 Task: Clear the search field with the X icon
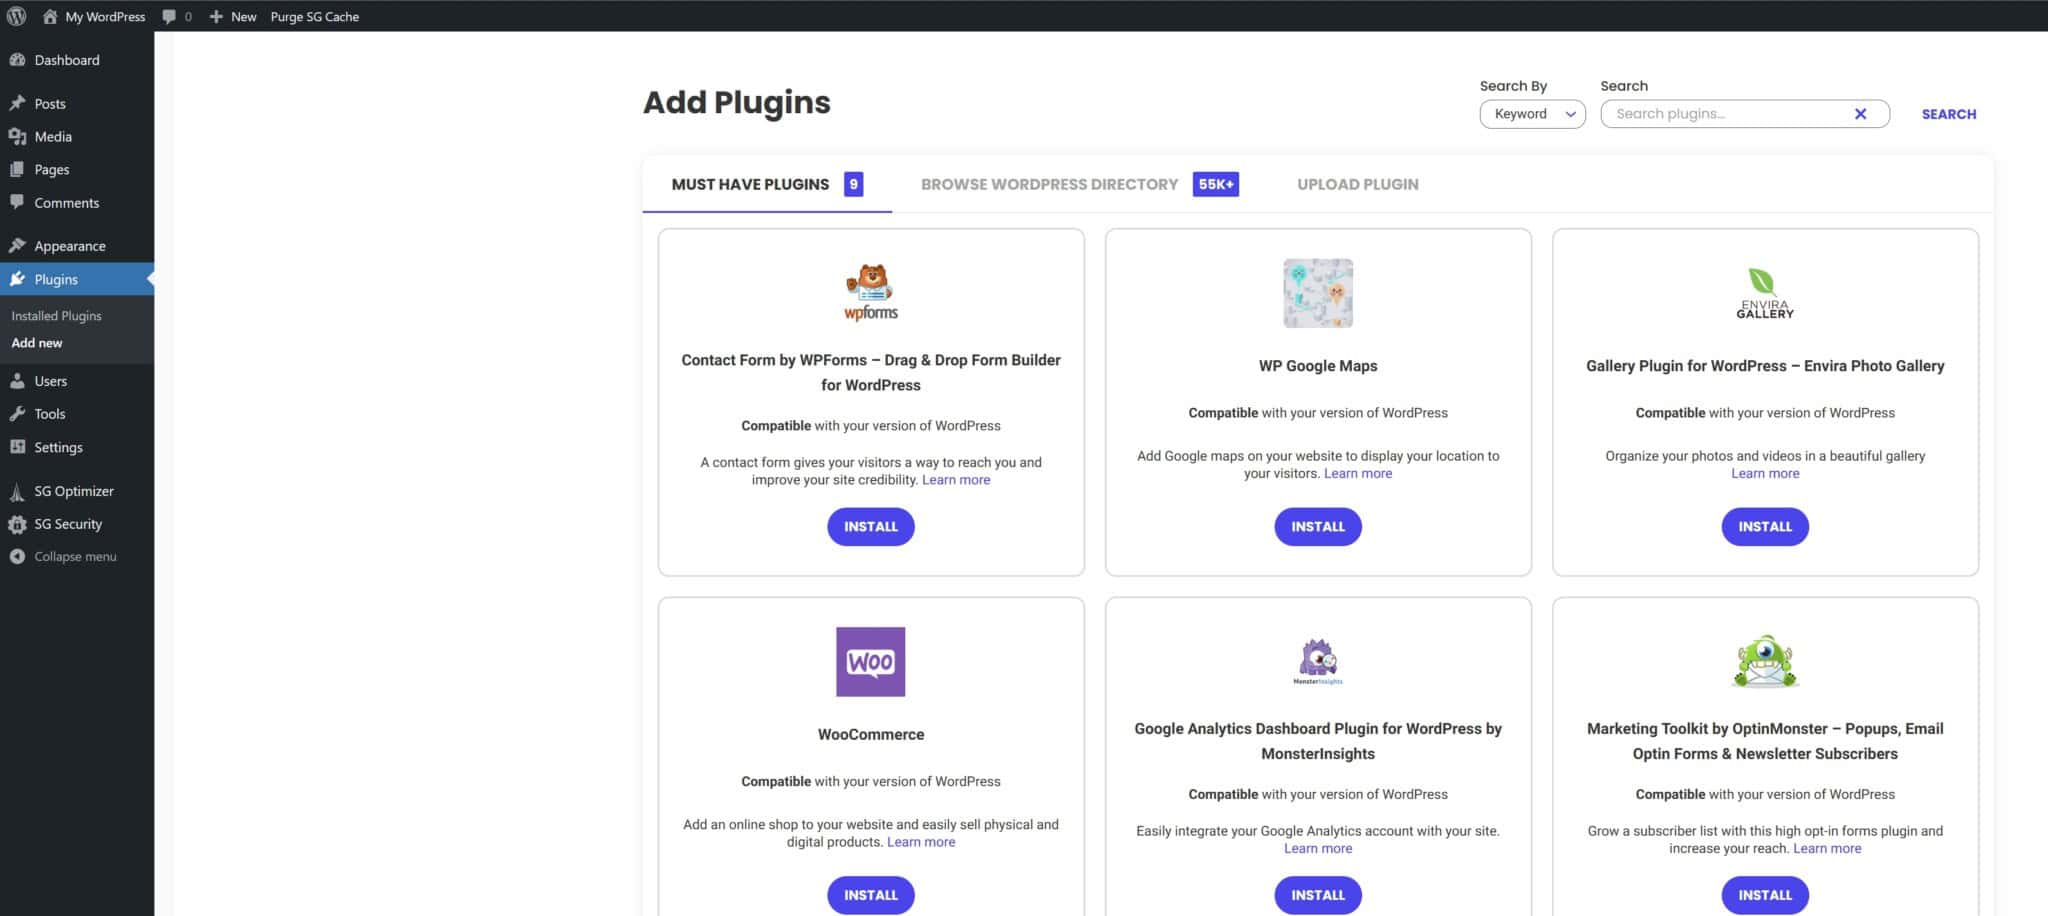pos(1860,114)
